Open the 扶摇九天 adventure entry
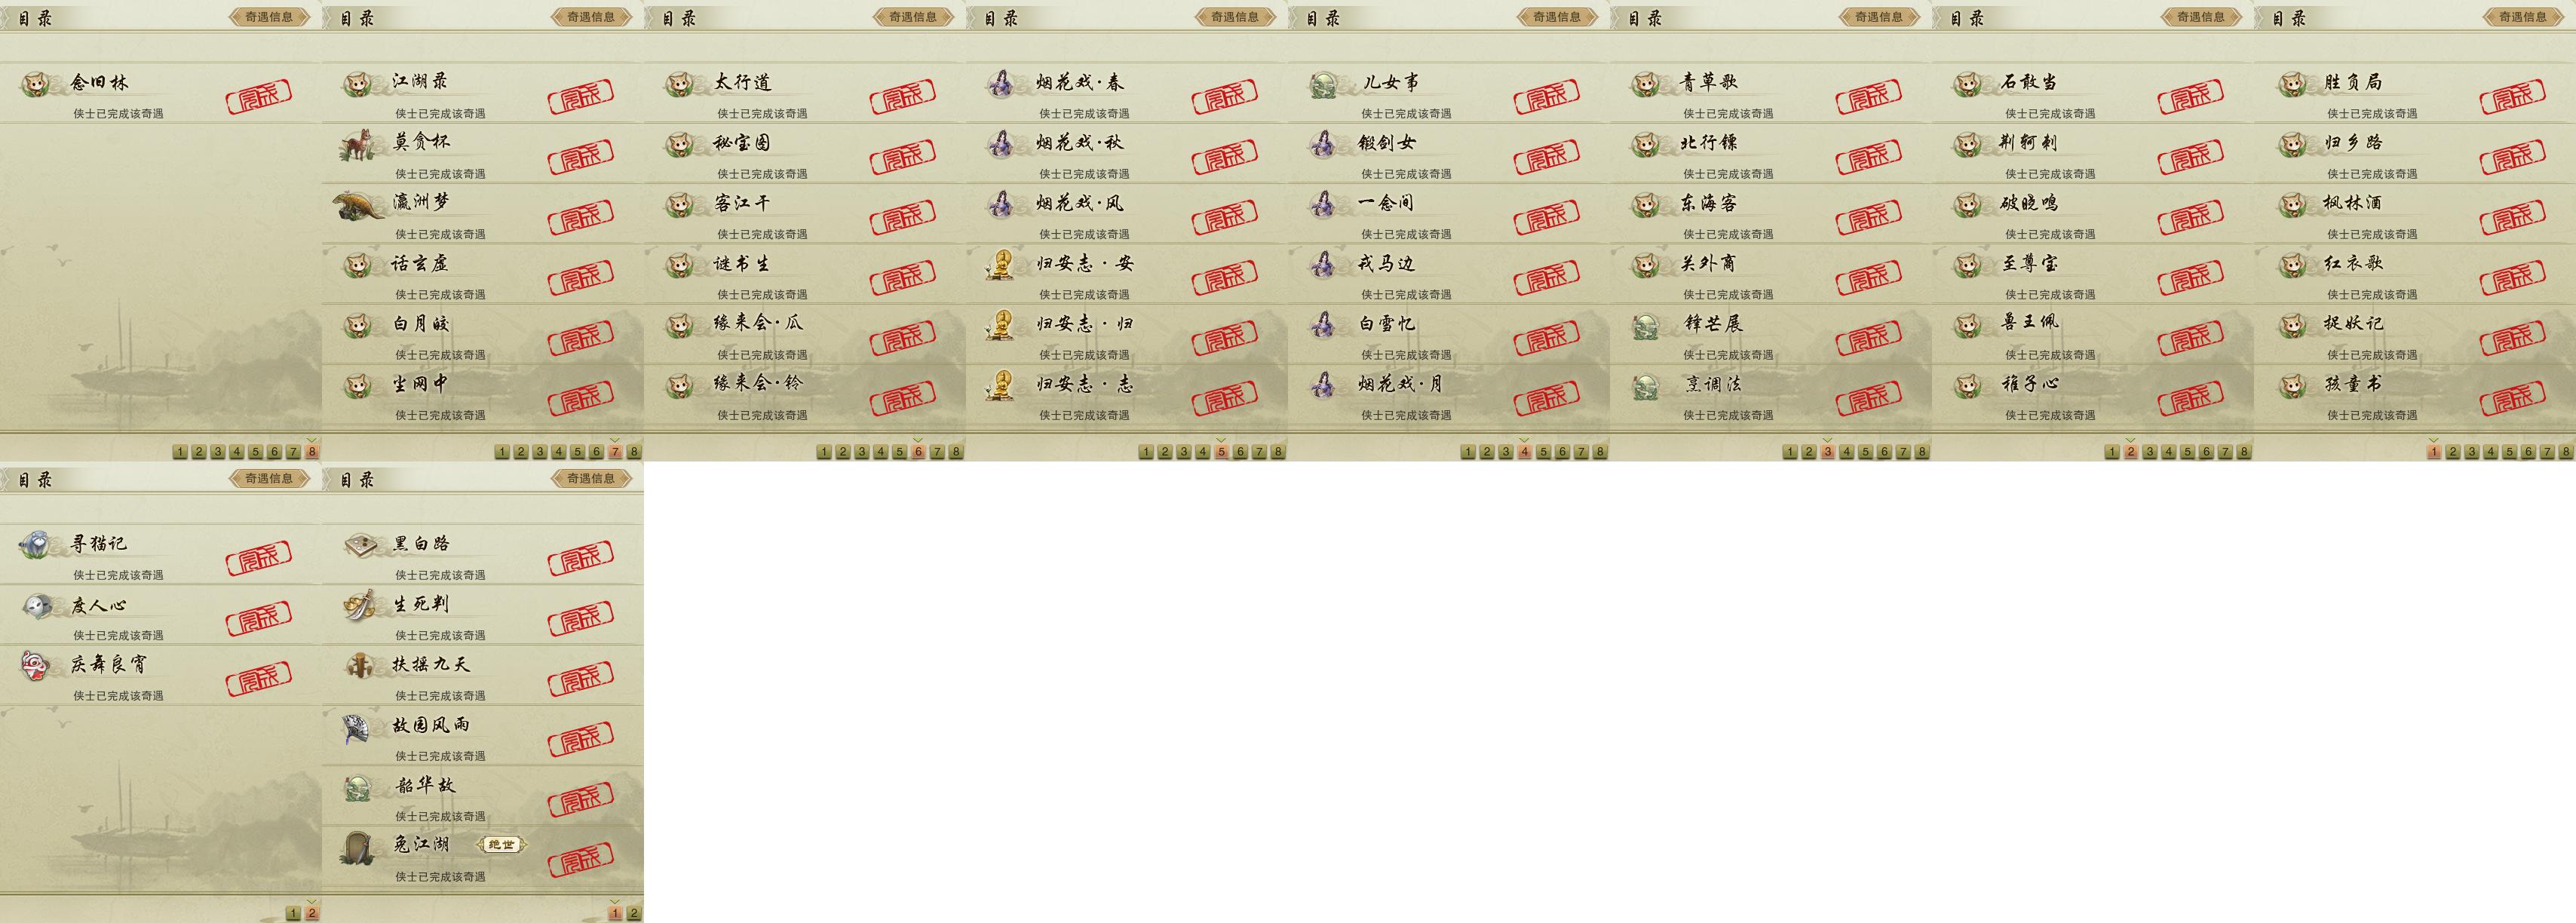 point(483,675)
